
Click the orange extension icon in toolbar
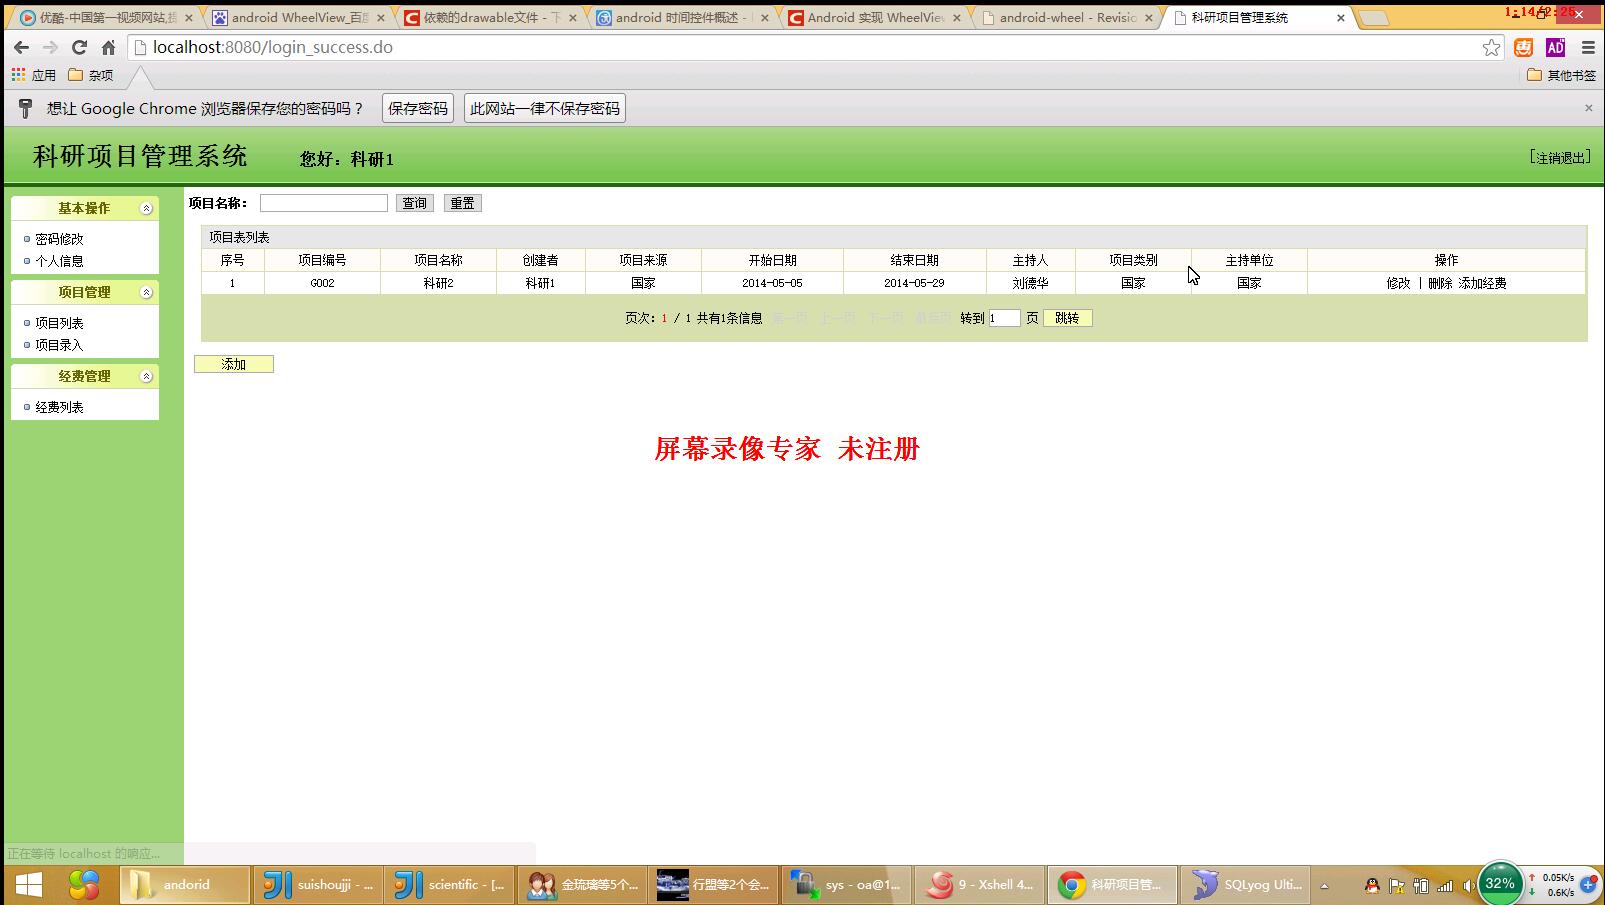pyautogui.click(x=1523, y=47)
